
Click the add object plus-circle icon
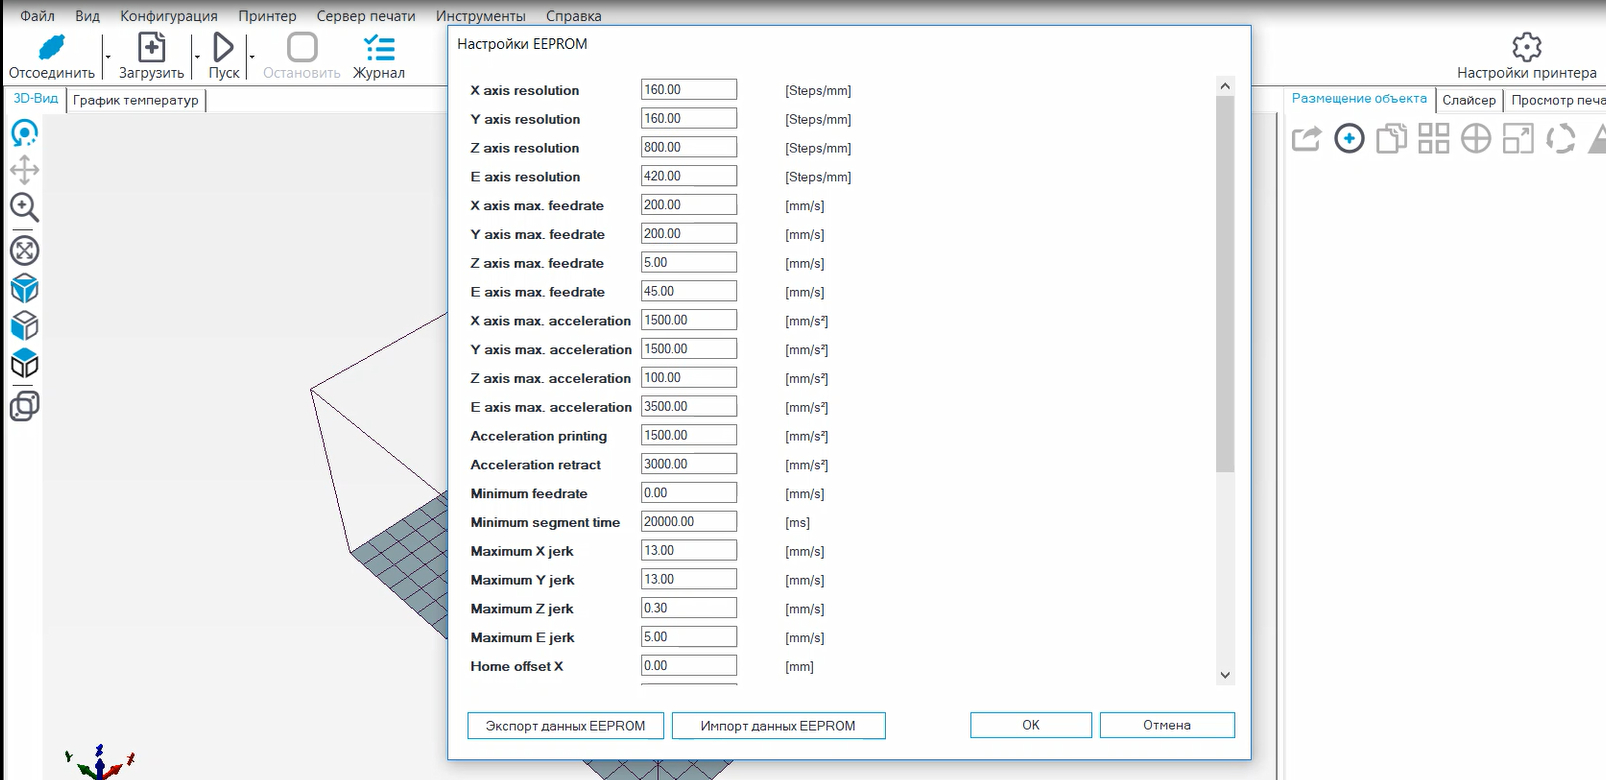click(x=1349, y=138)
